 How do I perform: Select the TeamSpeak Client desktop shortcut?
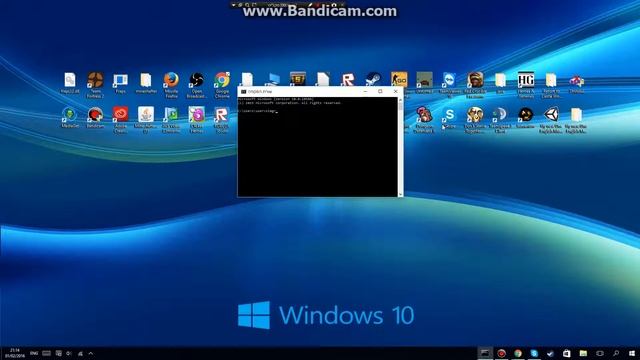point(500,120)
